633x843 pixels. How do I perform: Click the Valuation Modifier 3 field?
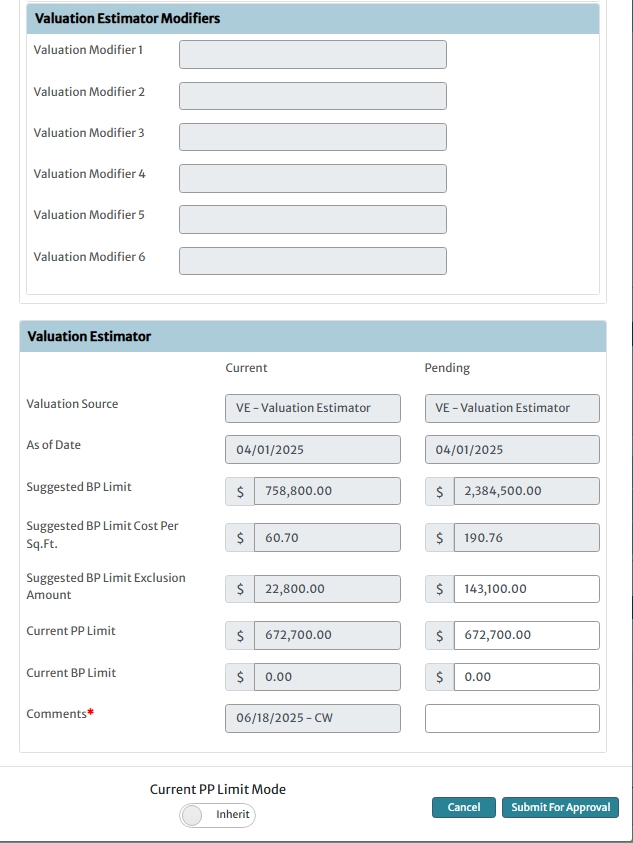(312, 137)
